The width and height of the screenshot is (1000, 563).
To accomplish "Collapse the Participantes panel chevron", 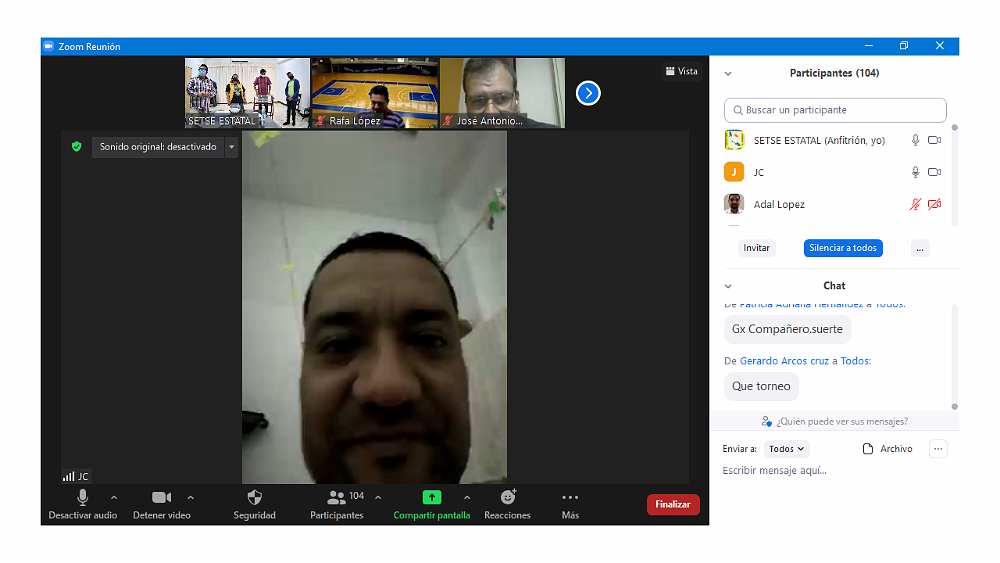I will click(728, 73).
